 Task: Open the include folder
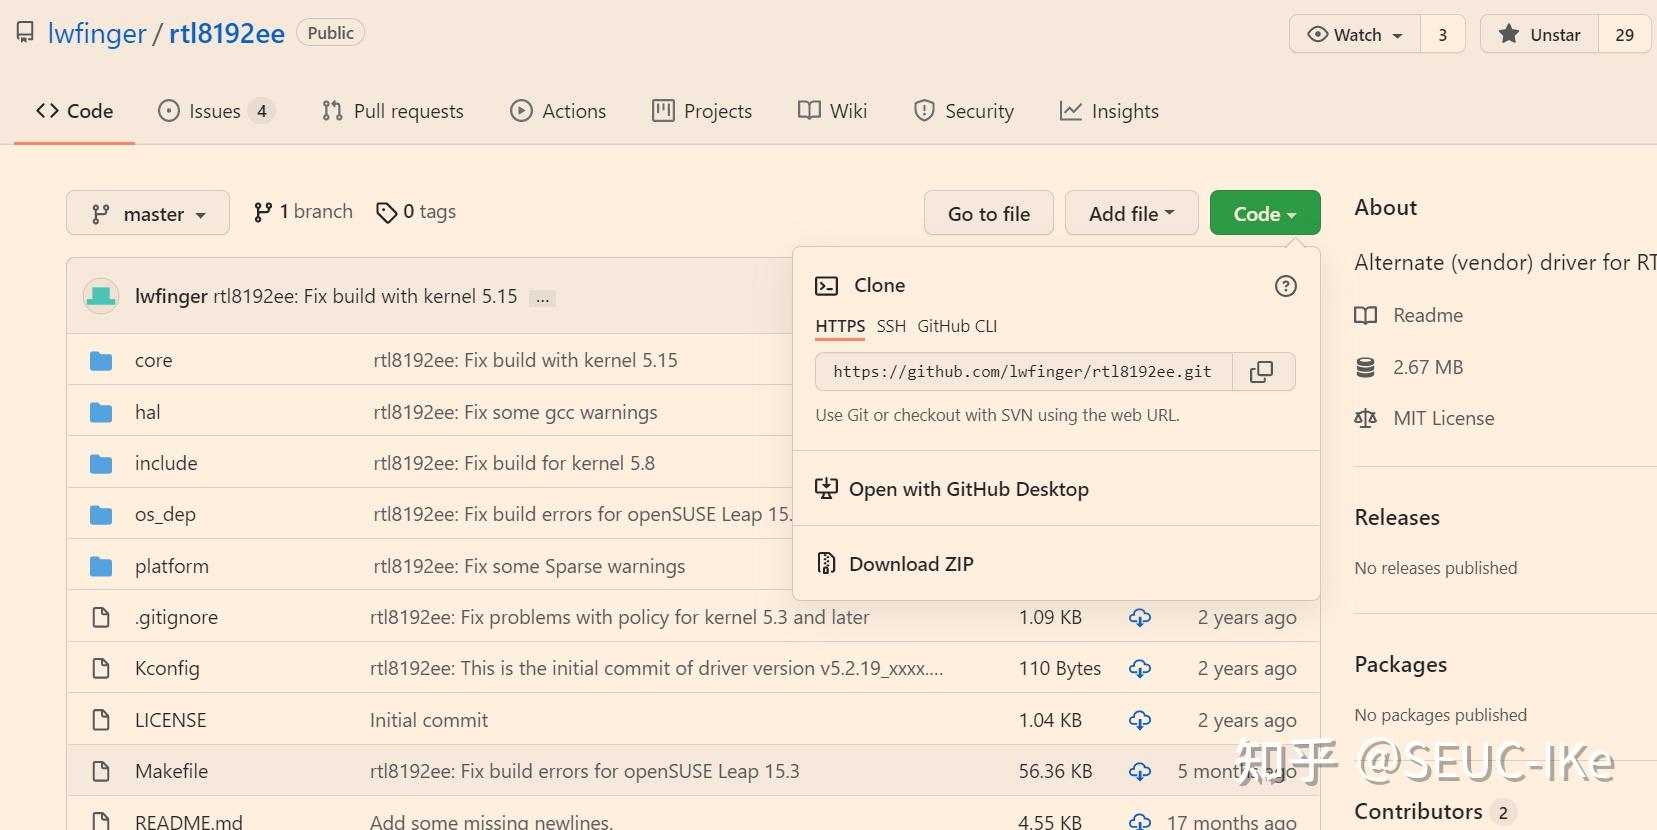pos(166,463)
